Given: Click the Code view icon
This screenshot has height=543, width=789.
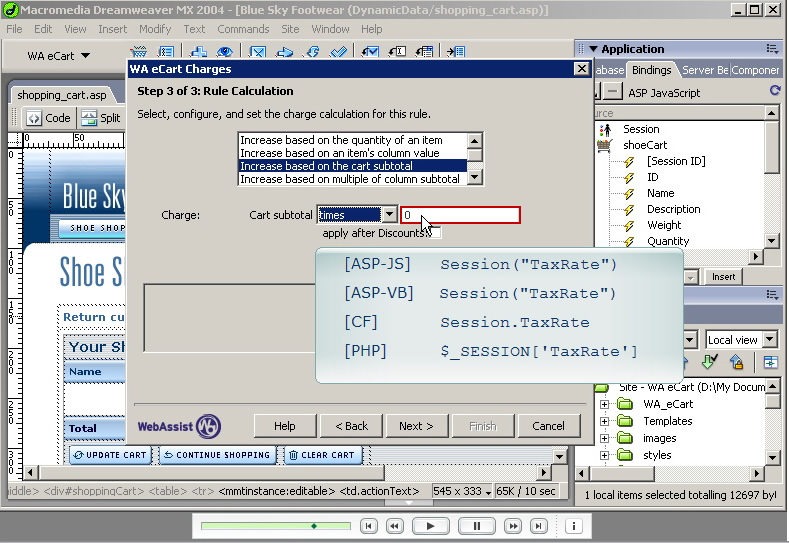Looking at the screenshot, I should coord(34,118).
